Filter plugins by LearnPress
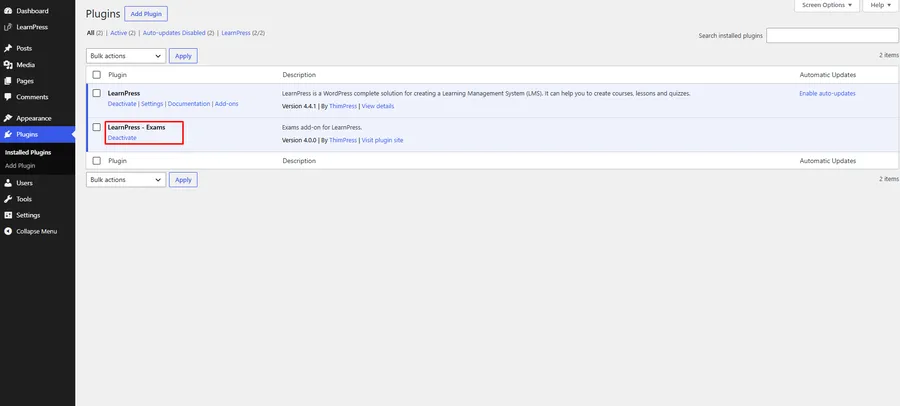This screenshot has width=900, height=406. [236, 33]
